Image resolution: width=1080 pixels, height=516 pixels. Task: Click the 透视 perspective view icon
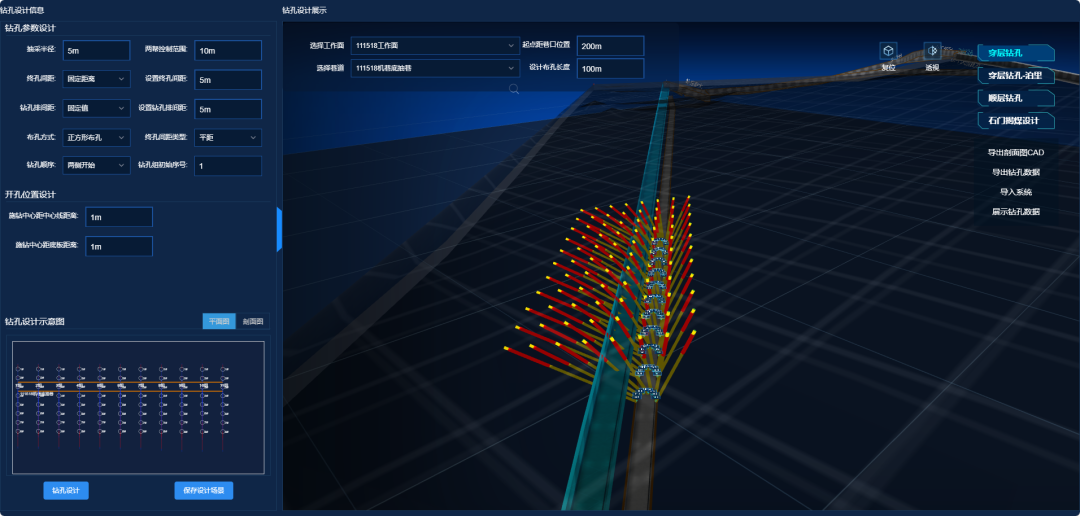[x=932, y=51]
